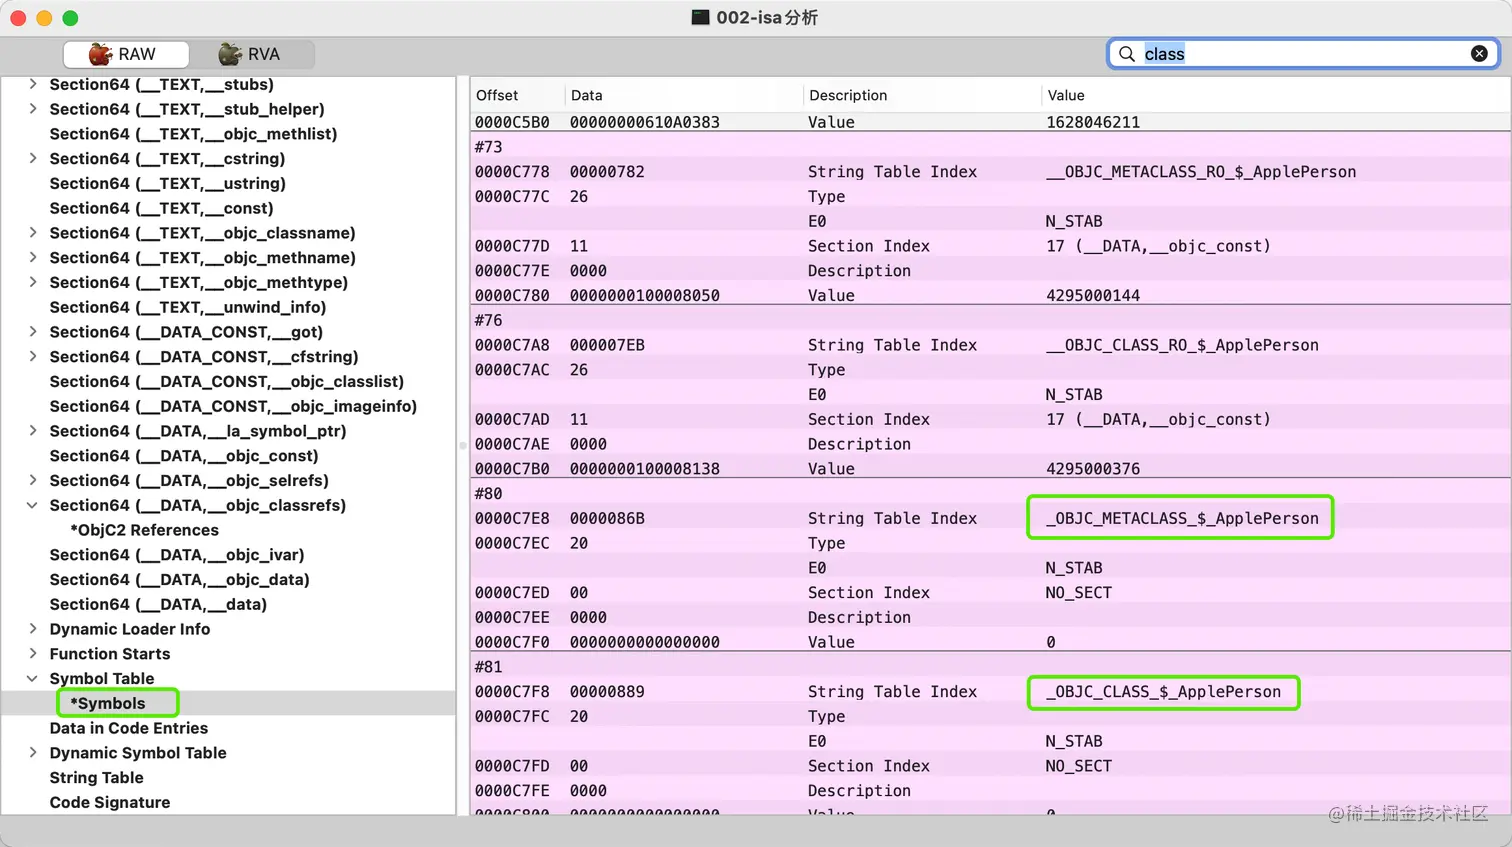The height and width of the screenshot is (847, 1512).
Task: Select offset cell 0000C7A8
Action: tap(512, 345)
